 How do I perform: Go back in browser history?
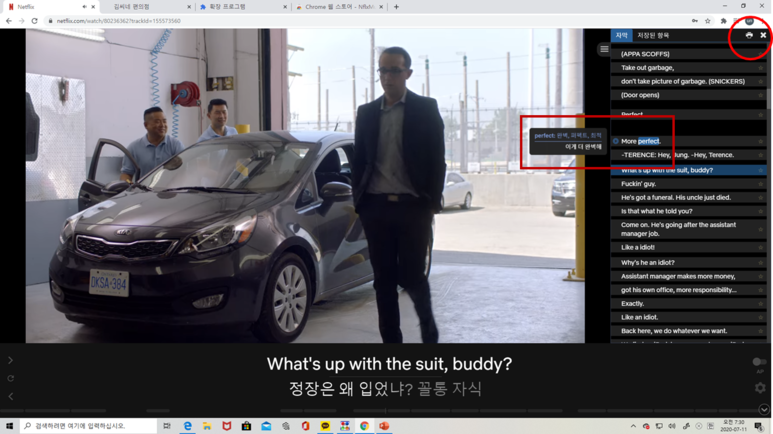[8, 21]
